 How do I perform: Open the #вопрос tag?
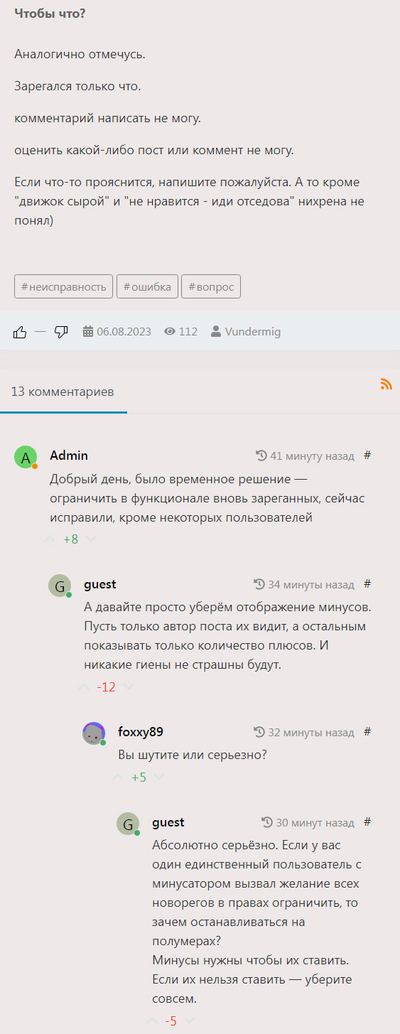tap(211, 287)
